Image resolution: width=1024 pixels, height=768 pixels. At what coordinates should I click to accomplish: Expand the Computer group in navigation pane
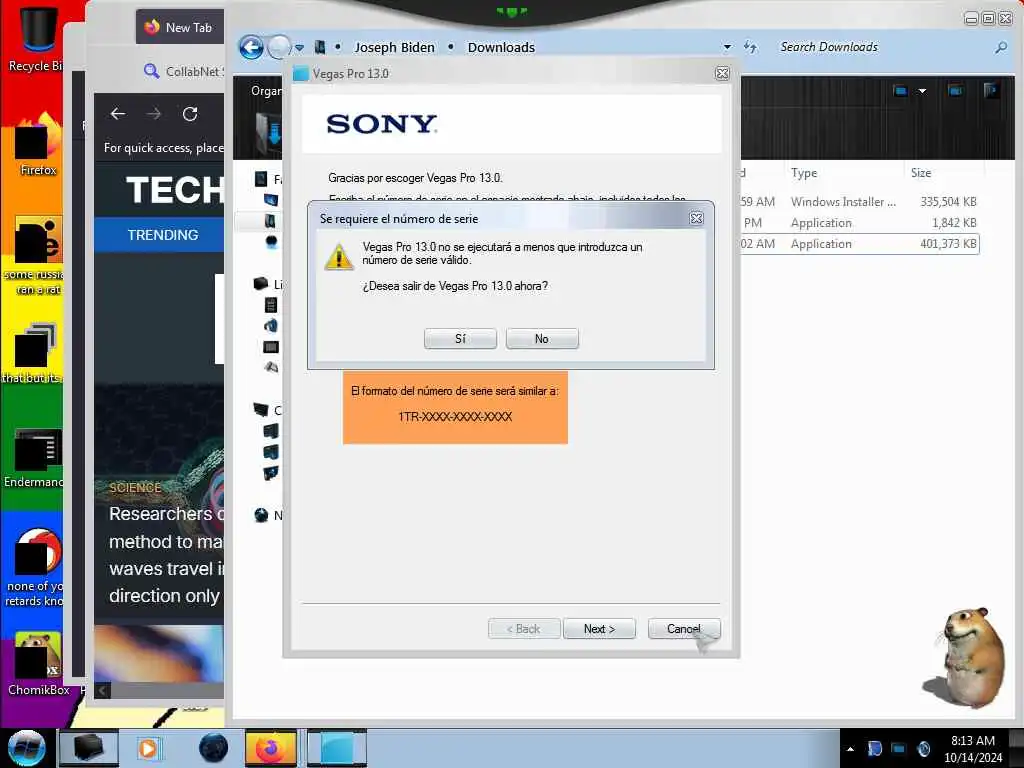pyautogui.click(x=268, y=410)
